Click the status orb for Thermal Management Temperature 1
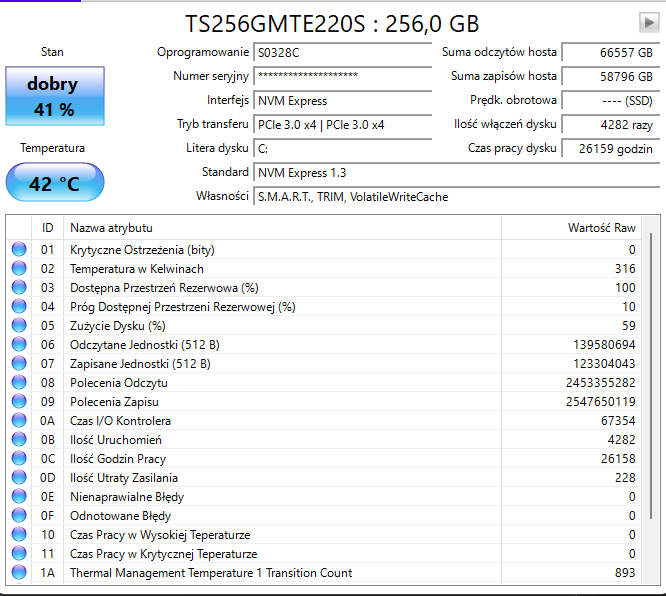Image resolution: width=666 pixels, height=596 pixels. 19,573
